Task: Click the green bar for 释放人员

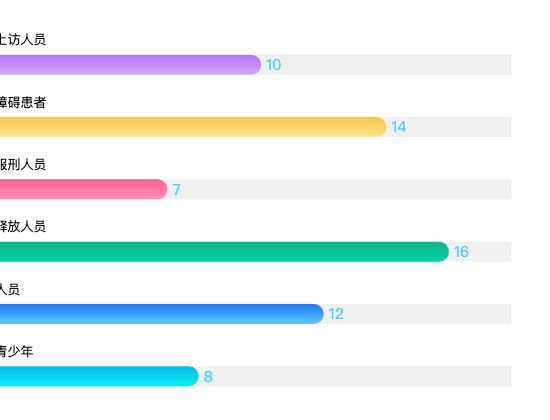Action: coord(224,252)
